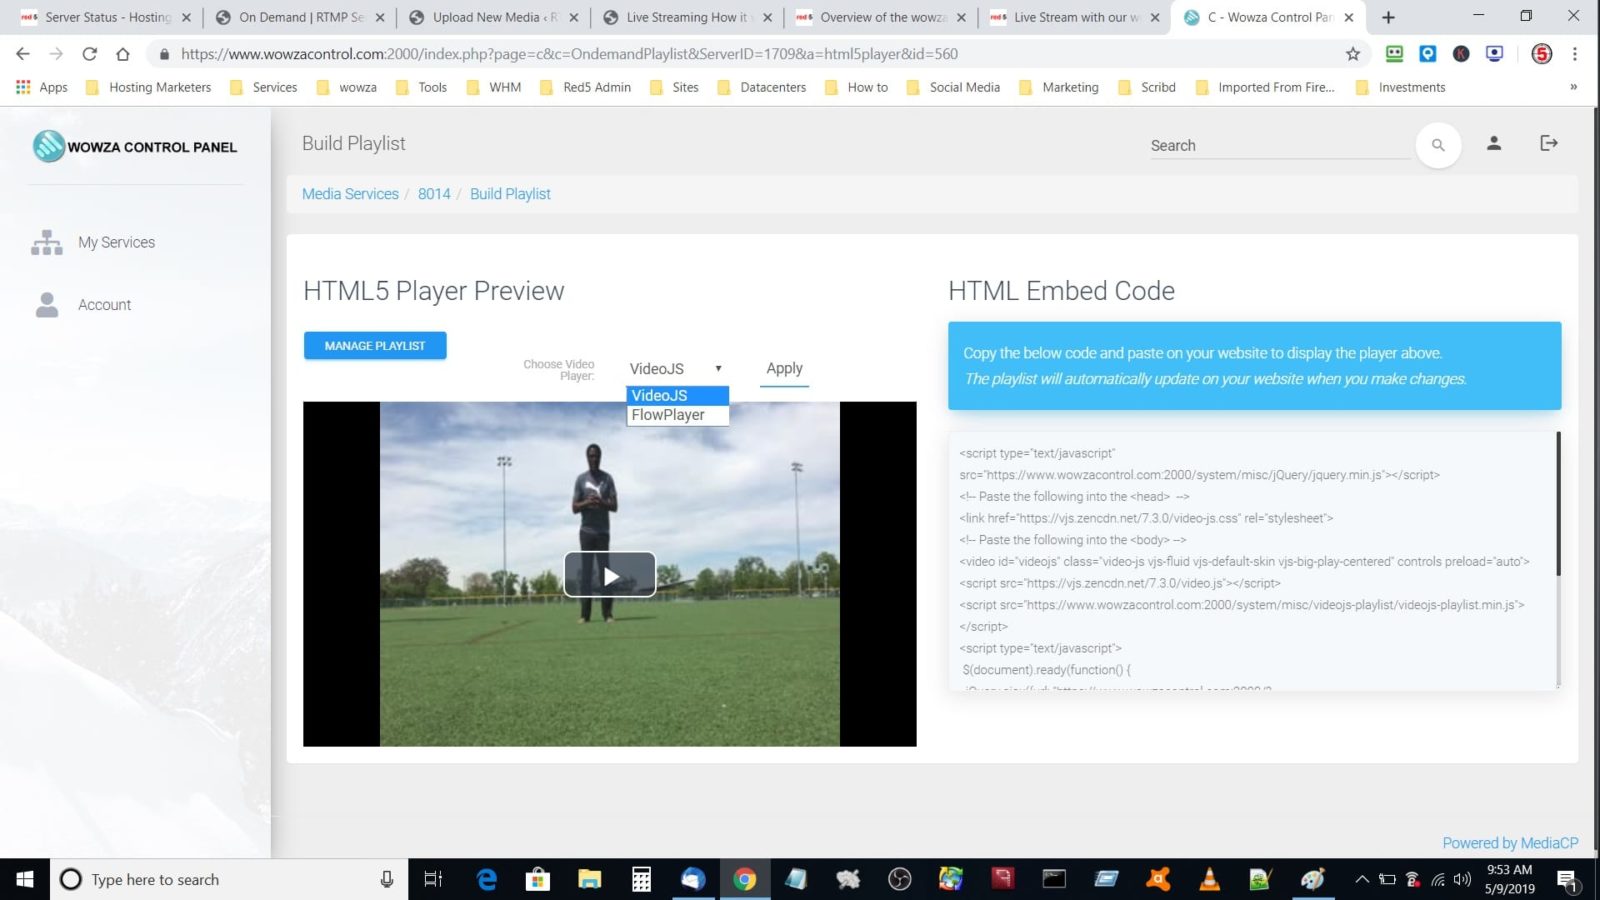Open Hosting Marketers bookmark folder
Screen dimensions: 1600x900
tap(149, 87)
